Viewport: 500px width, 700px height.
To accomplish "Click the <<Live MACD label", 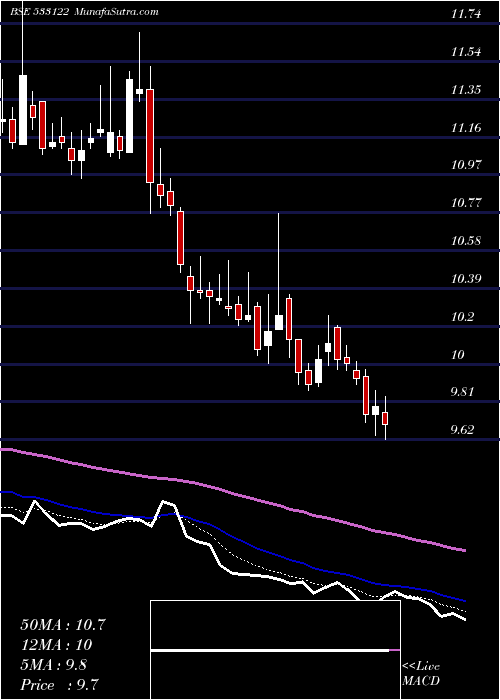I will click(x=421, y=674).
